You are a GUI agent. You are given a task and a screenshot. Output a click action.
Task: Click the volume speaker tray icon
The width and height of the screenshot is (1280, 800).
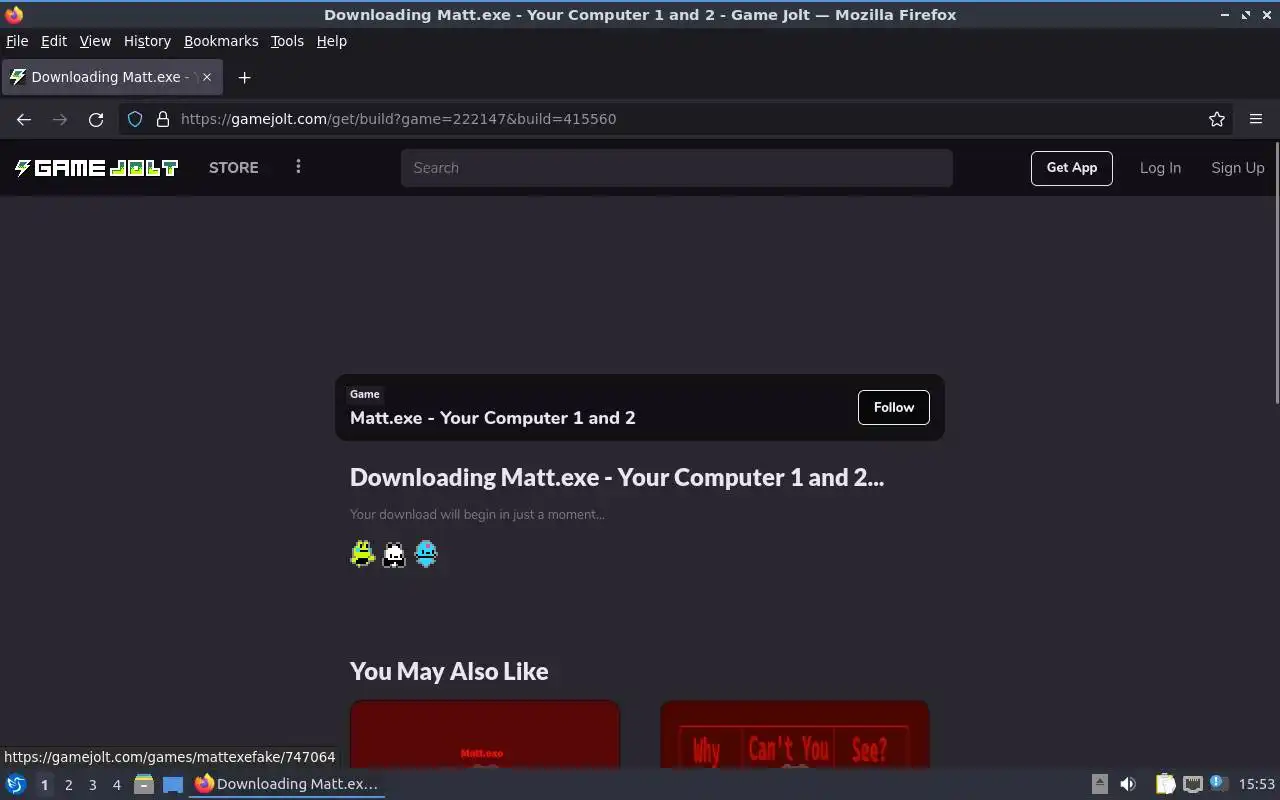[x=1128, y=784]
